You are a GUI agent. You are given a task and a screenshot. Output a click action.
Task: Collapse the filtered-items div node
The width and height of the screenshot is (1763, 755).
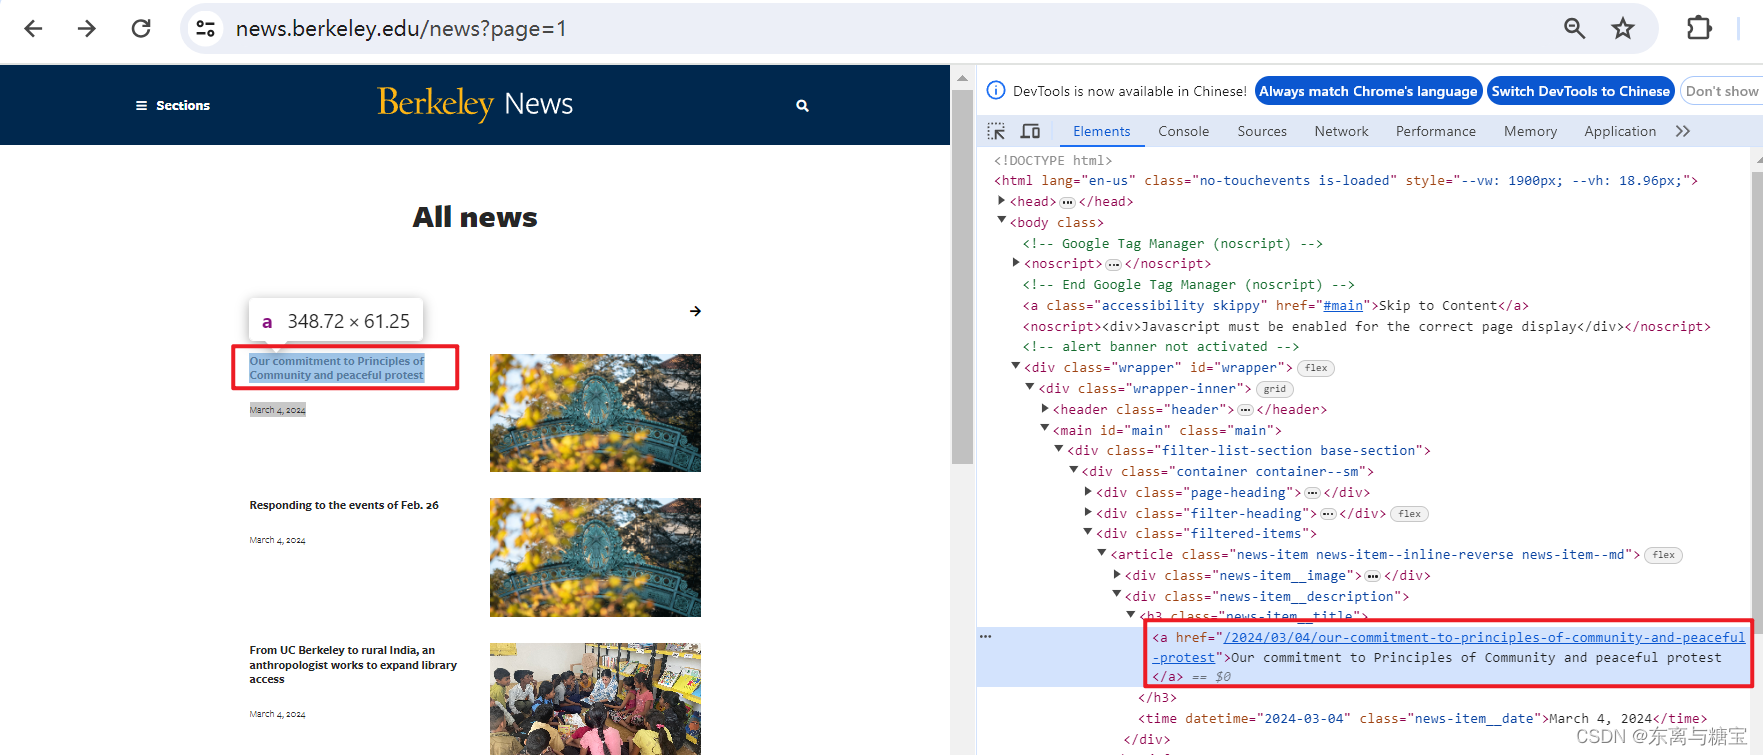(1088, 533)
